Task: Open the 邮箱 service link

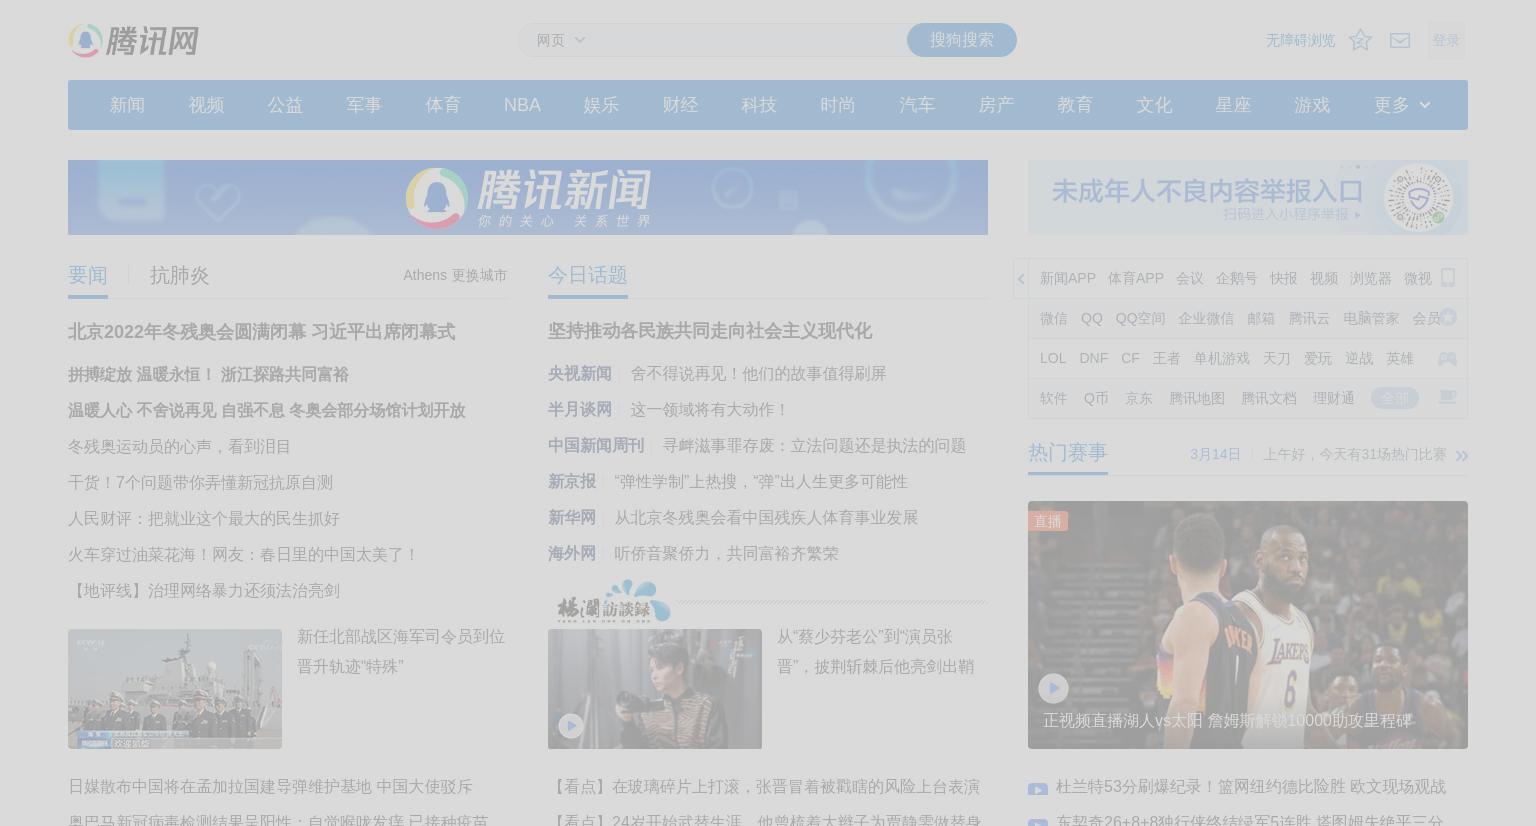Action: coord(1261,318)
